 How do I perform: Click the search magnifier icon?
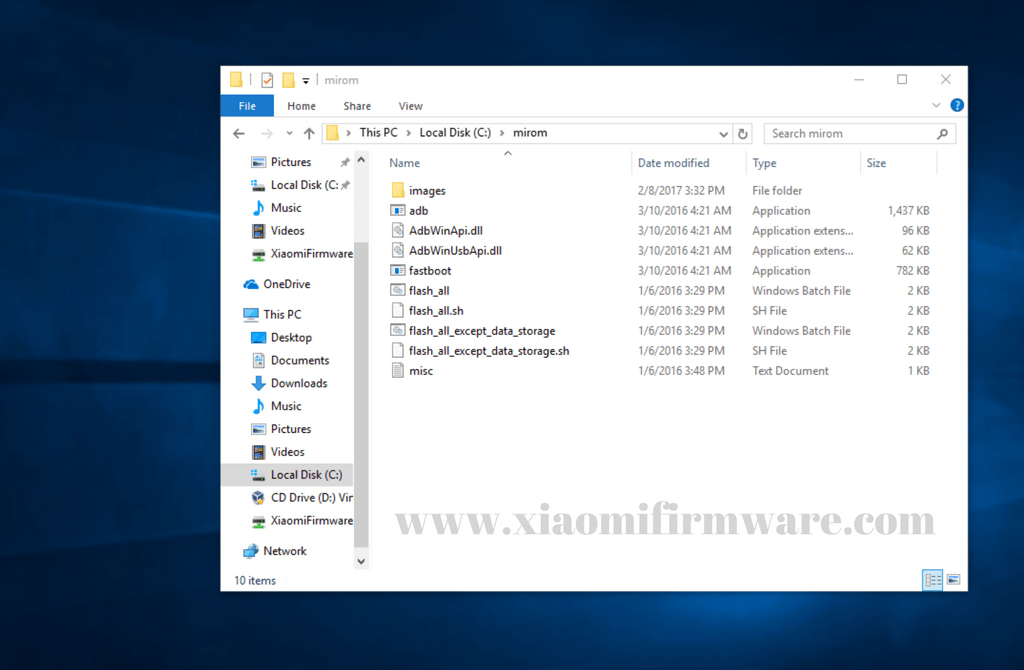[942, 134]
